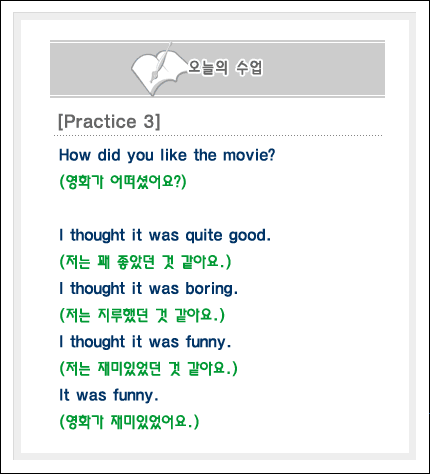Click sentence It was funny.
The width and height of the screenshot is (430, 474).
pos(109,395)
